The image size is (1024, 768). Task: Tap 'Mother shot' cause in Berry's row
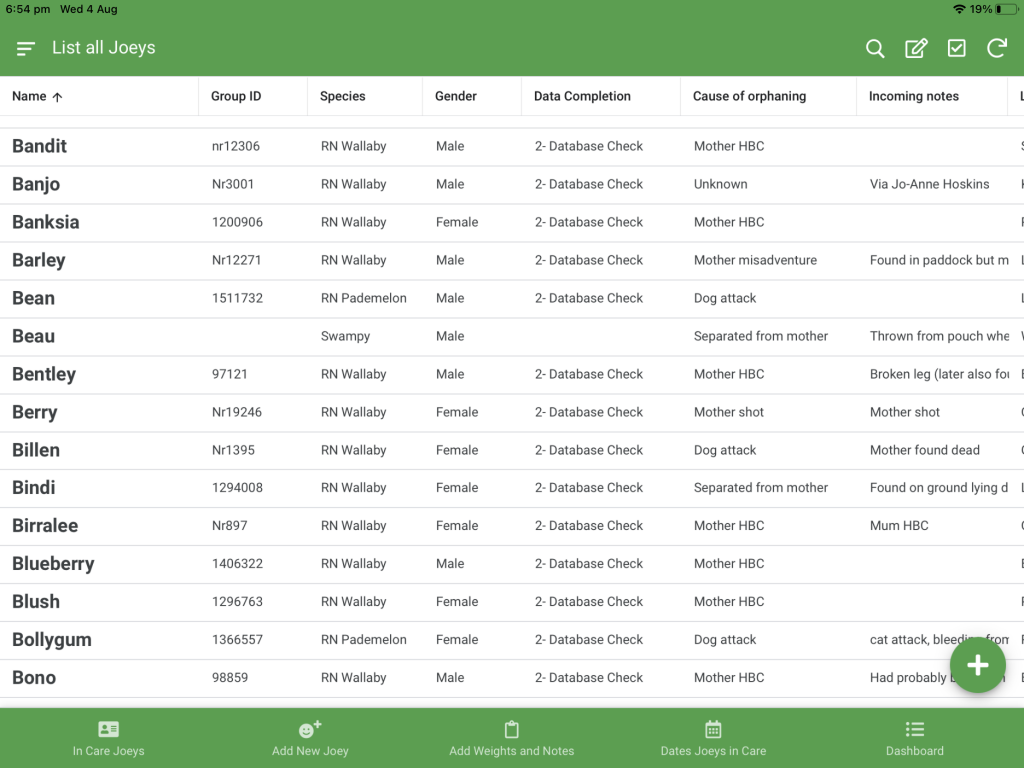[x=729, y=412]
